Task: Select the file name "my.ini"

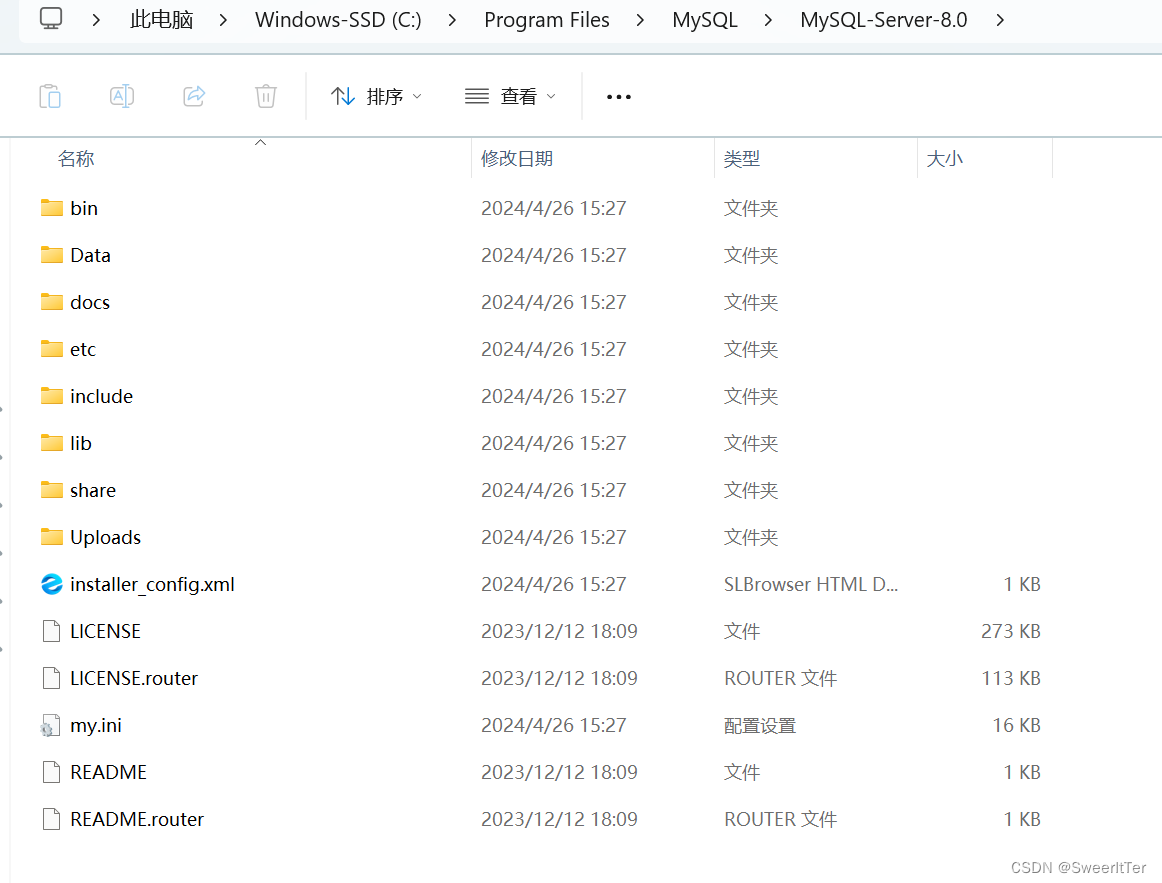Action: click(96, 725)
